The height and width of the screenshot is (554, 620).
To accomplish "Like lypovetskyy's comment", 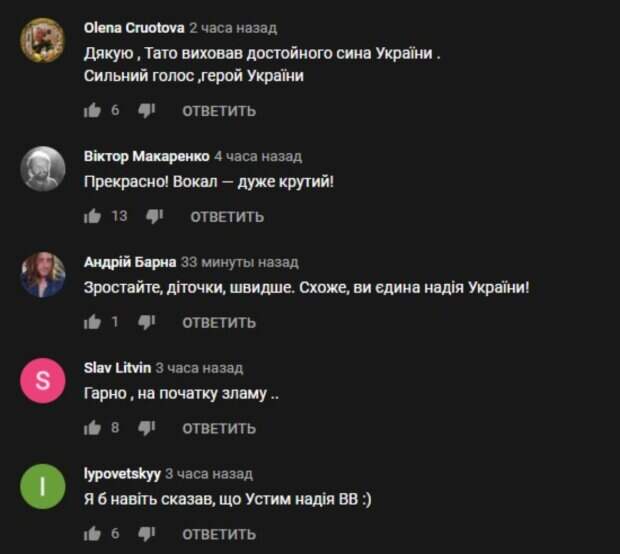I will 93,534.
